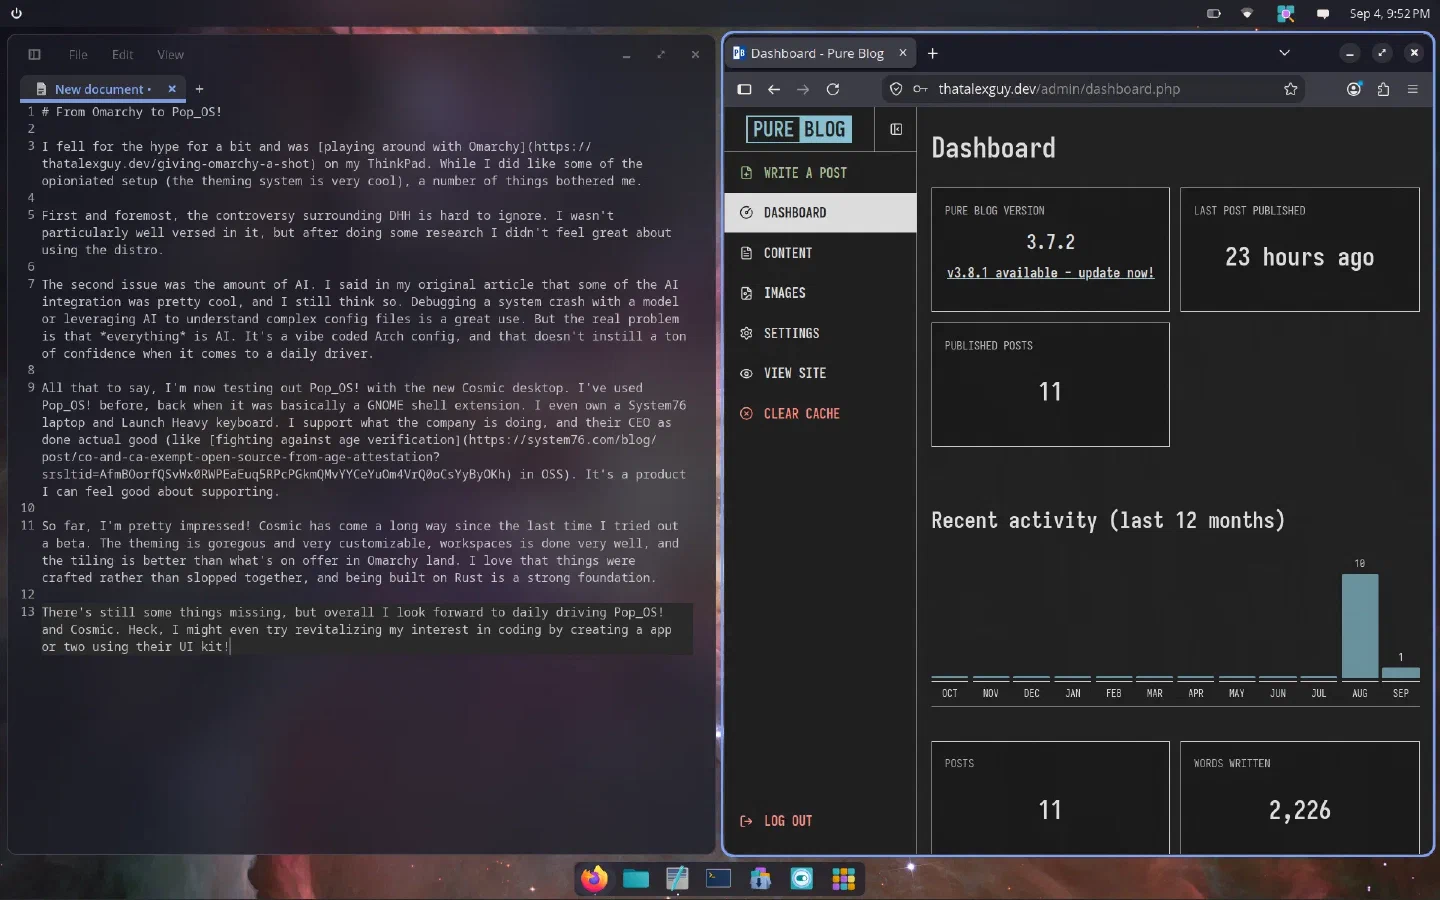
Task: Collapse the Pure Blog admin sidebar
Action: [x=896, y=129]
